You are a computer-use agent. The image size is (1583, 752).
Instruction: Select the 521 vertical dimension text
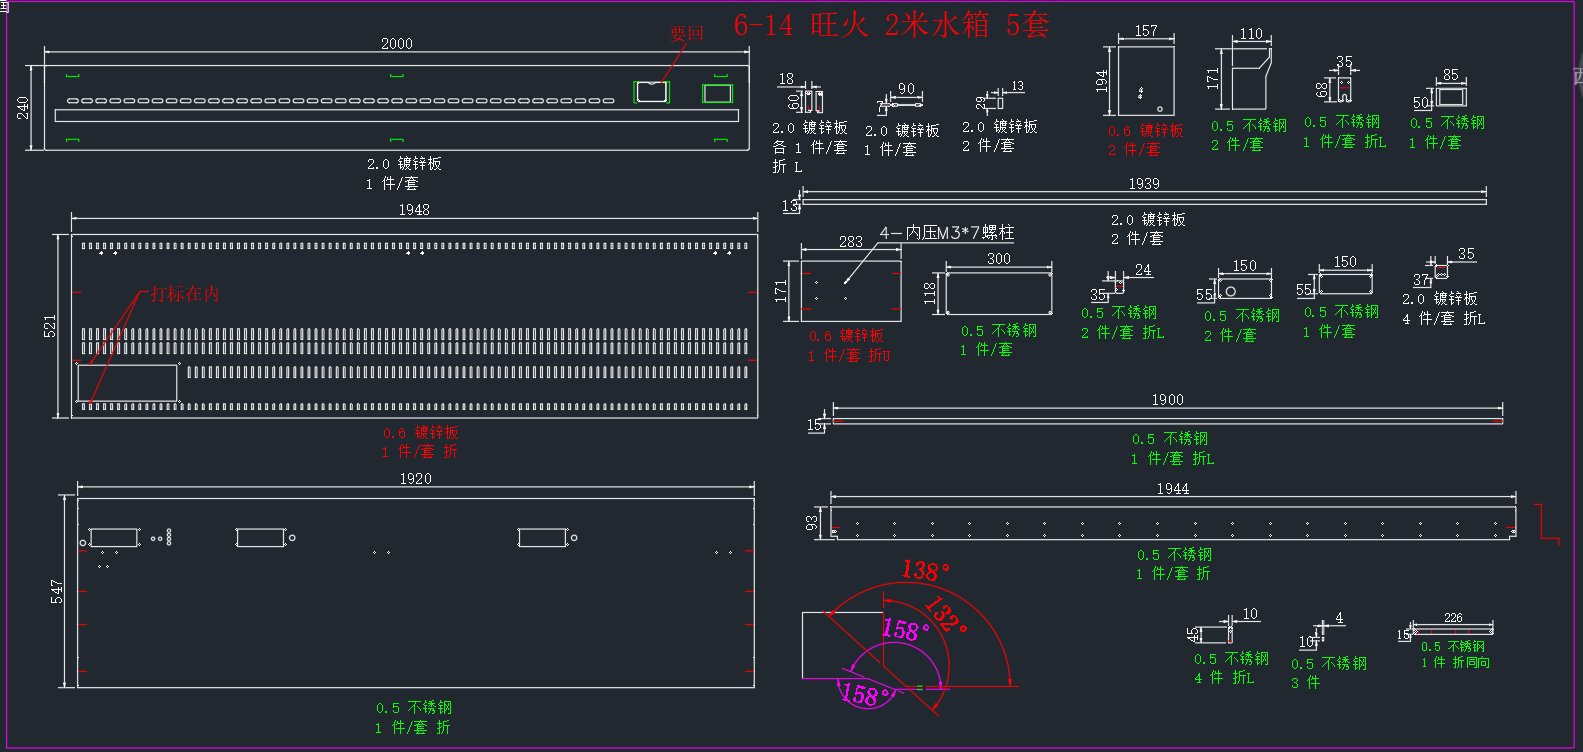click(x=50, y=326)
